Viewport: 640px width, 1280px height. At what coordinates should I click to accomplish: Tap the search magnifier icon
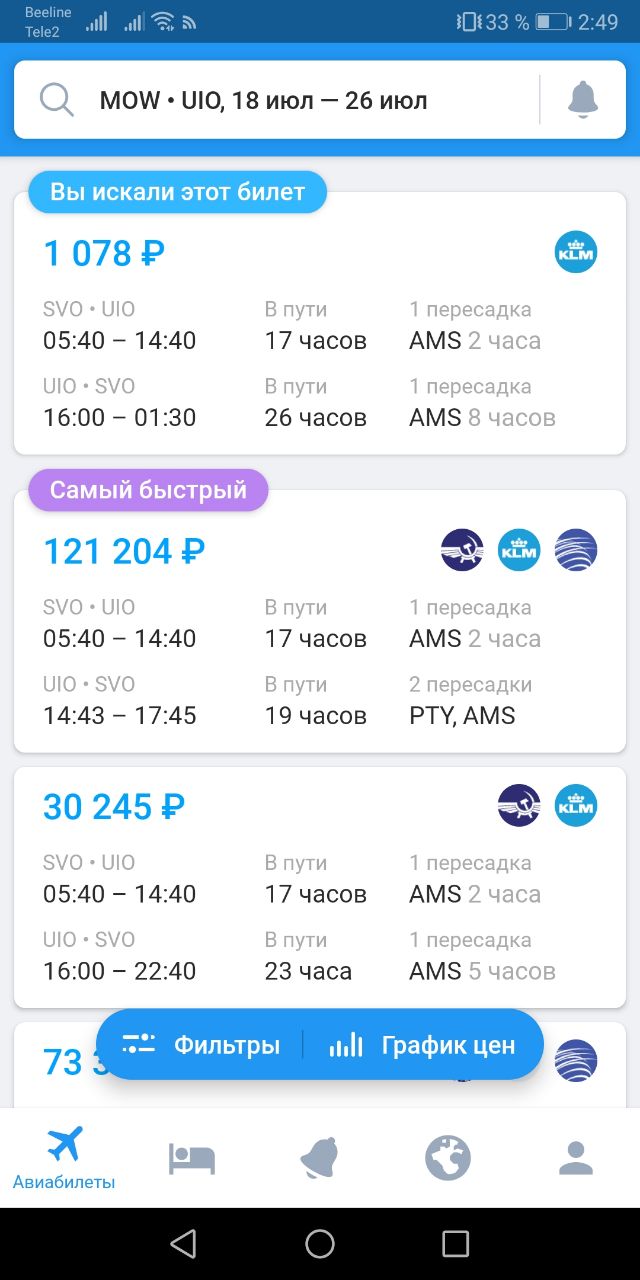click(56, 100)
